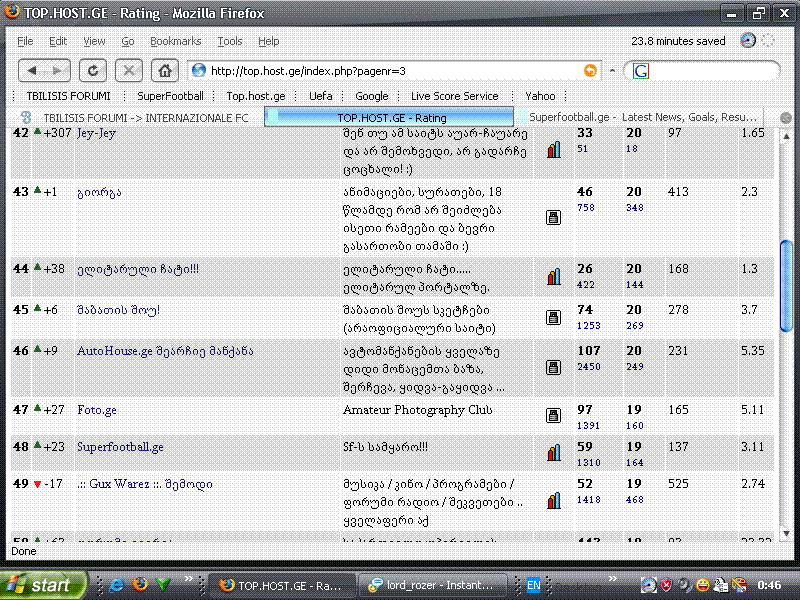Image resolution: width=800 pixels, height=600 pixels.
Task: Expand hidden quick launch icons chevron
Action: tap(188, 584)
